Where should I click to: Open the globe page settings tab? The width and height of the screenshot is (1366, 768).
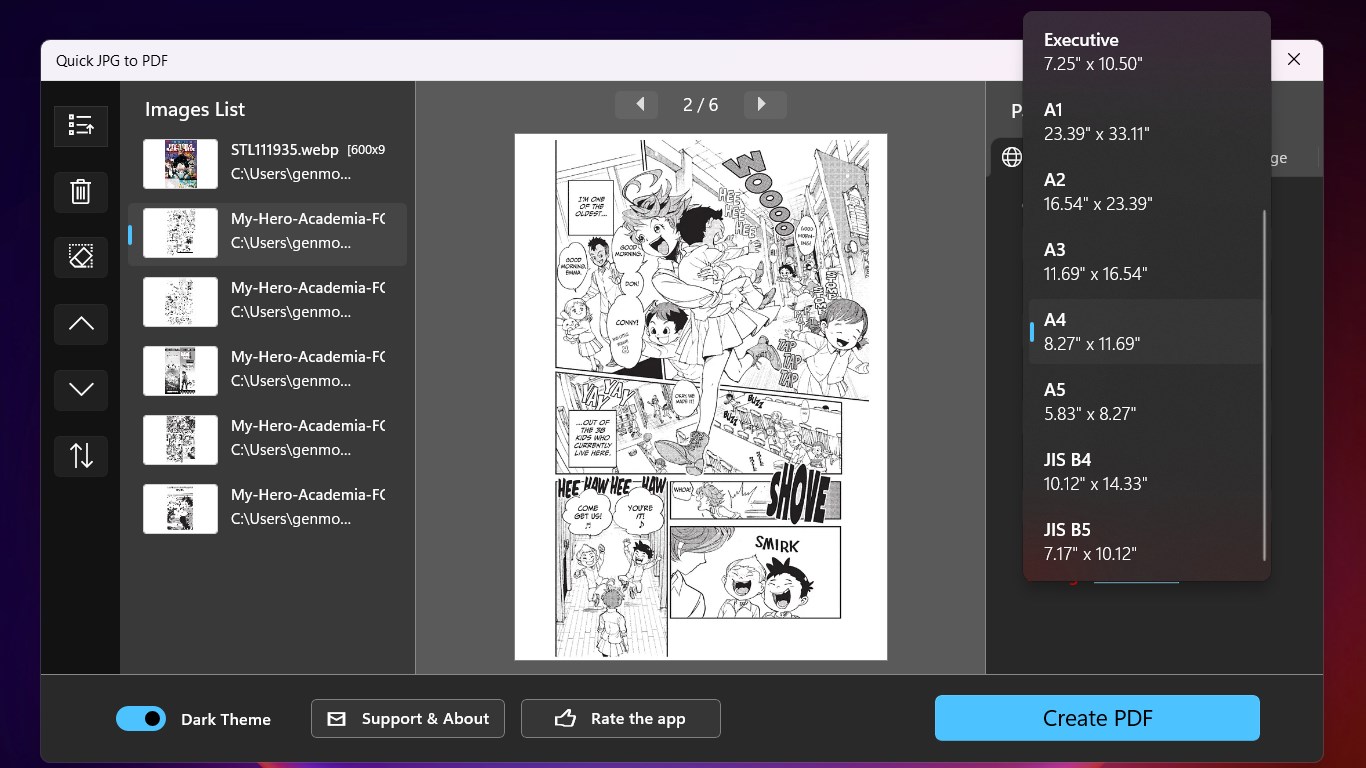tap(1011, 157)
